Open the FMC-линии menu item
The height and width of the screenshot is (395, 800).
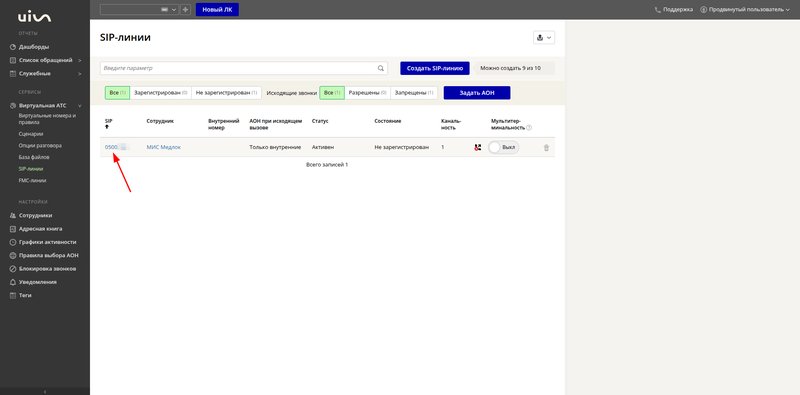33,180
